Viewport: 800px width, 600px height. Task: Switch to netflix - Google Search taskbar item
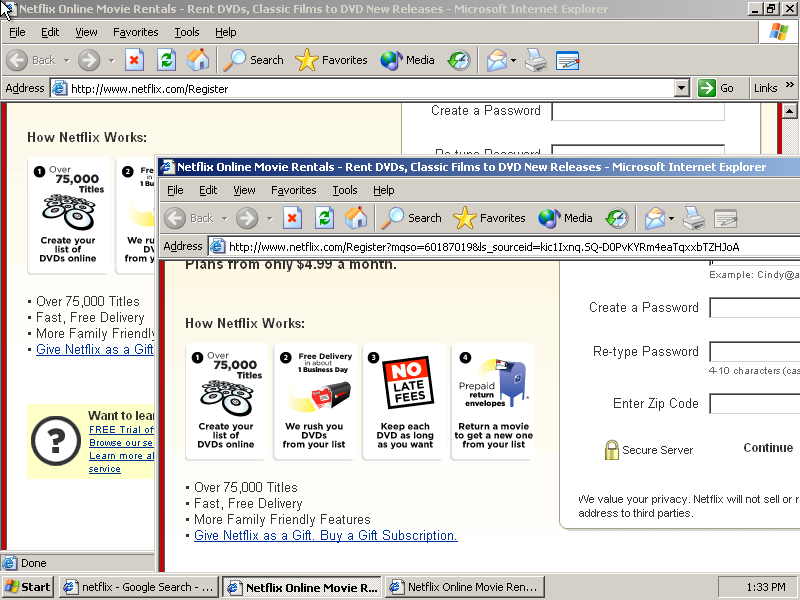point(139,587)
